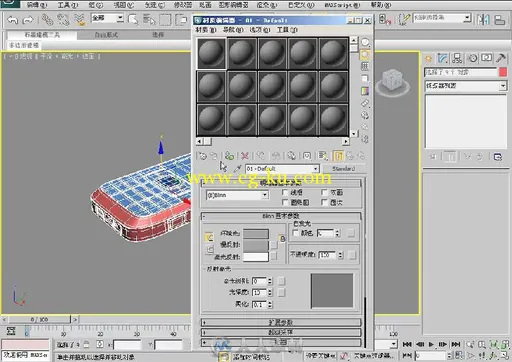This screenshot has height=362, width=512.
Task: Expand the 扩展参数 rollout
Action: pos(281,323)
